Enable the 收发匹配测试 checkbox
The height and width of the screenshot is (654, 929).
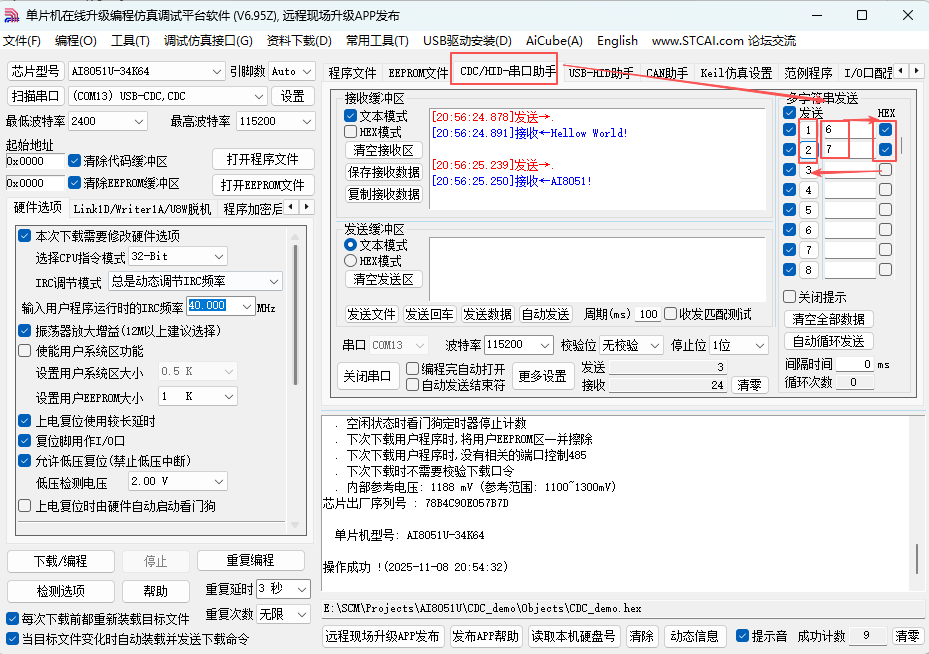(672, 314)
